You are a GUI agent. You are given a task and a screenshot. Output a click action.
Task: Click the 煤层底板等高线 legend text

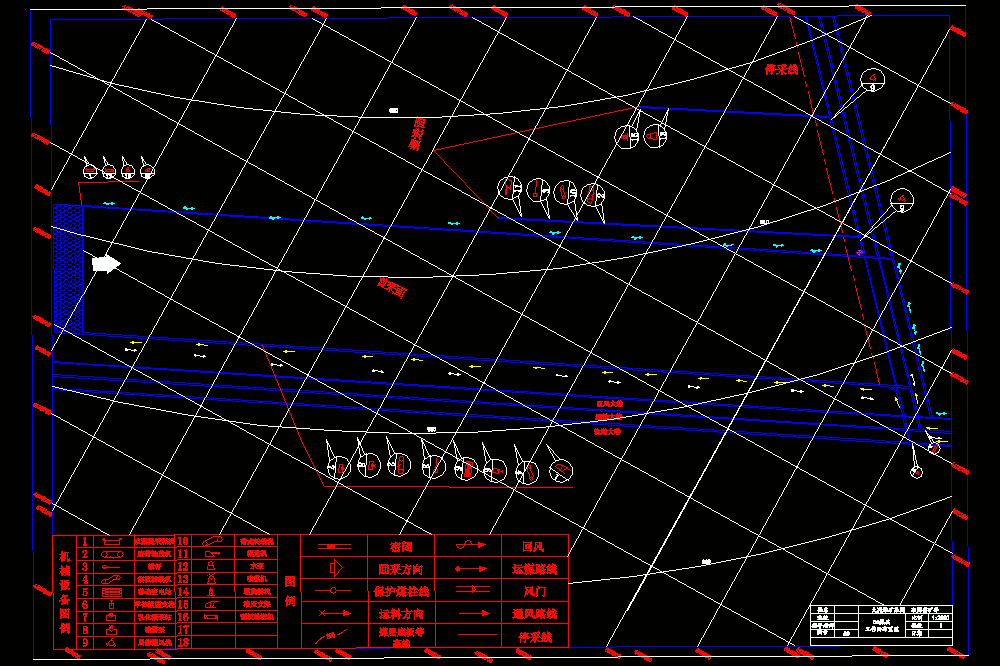pos(401,637)
